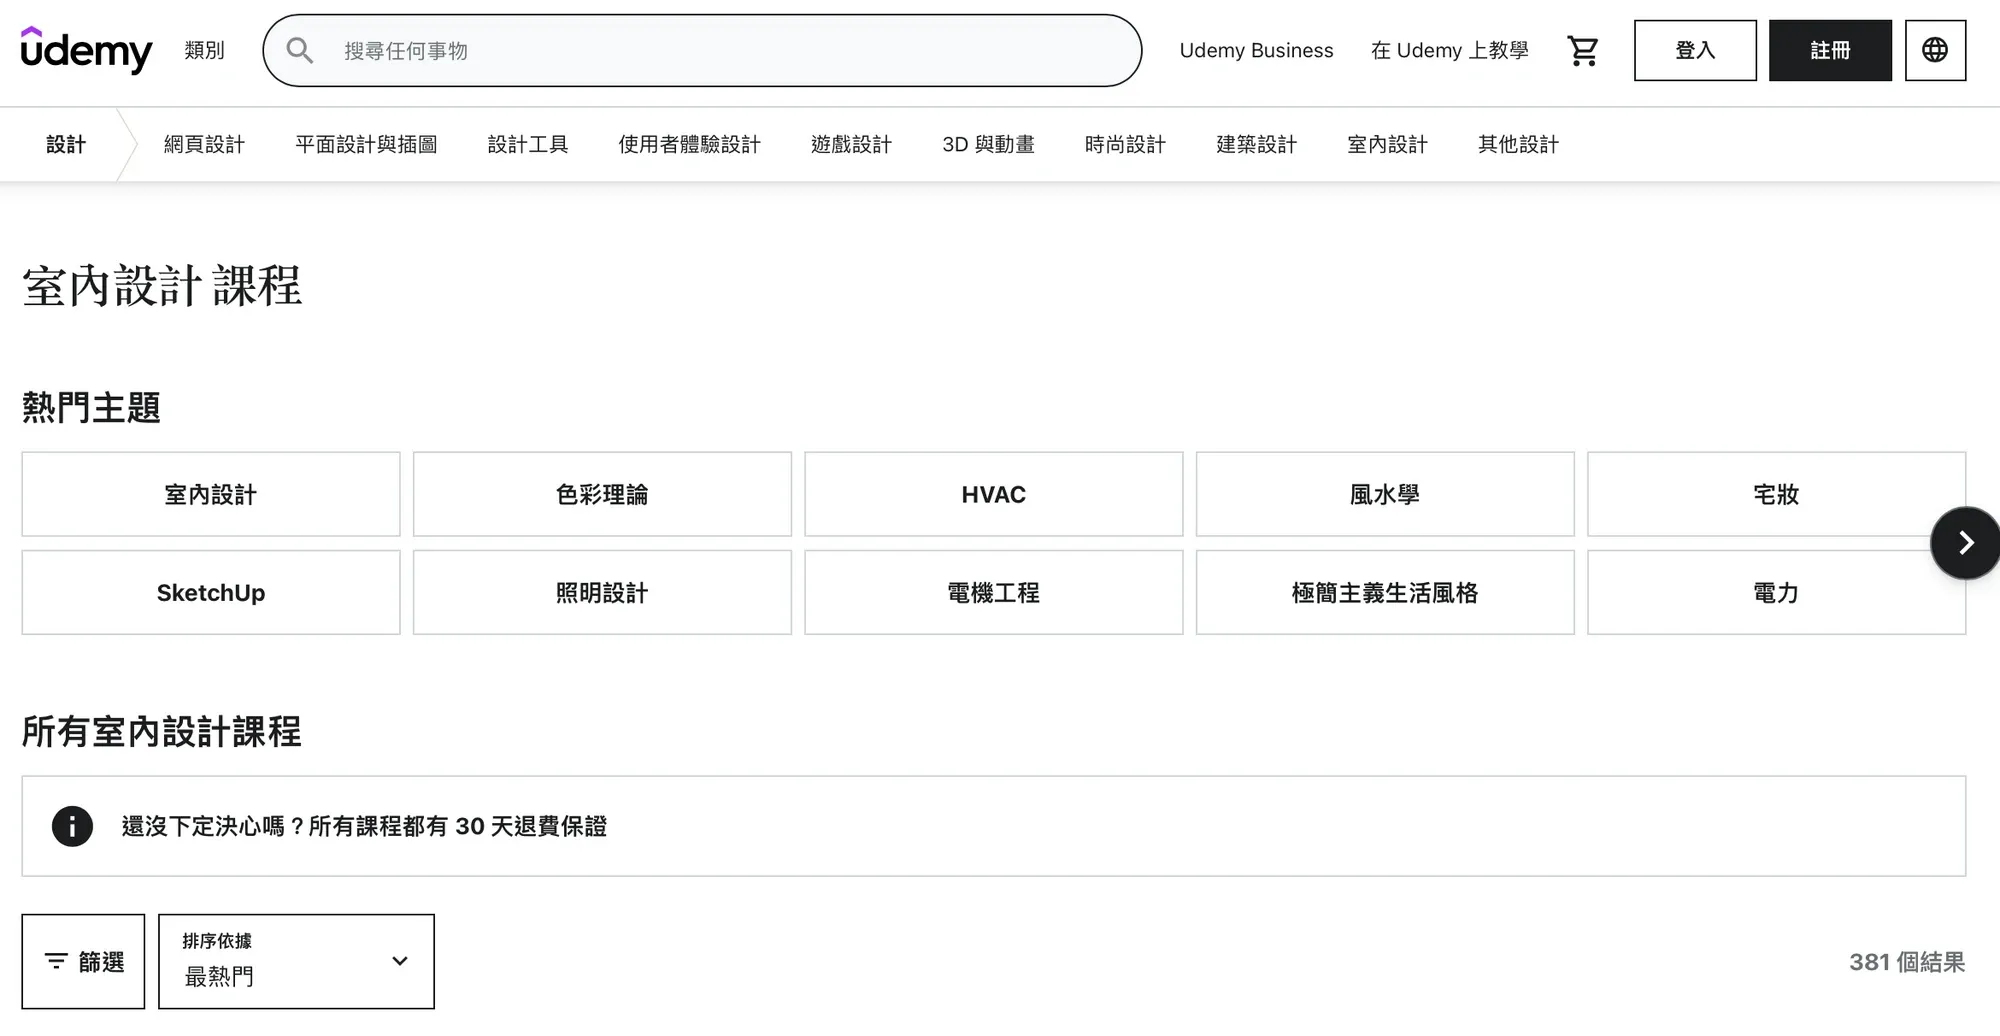
Task: Open the language globe selector
Action: click(1935, 50)
